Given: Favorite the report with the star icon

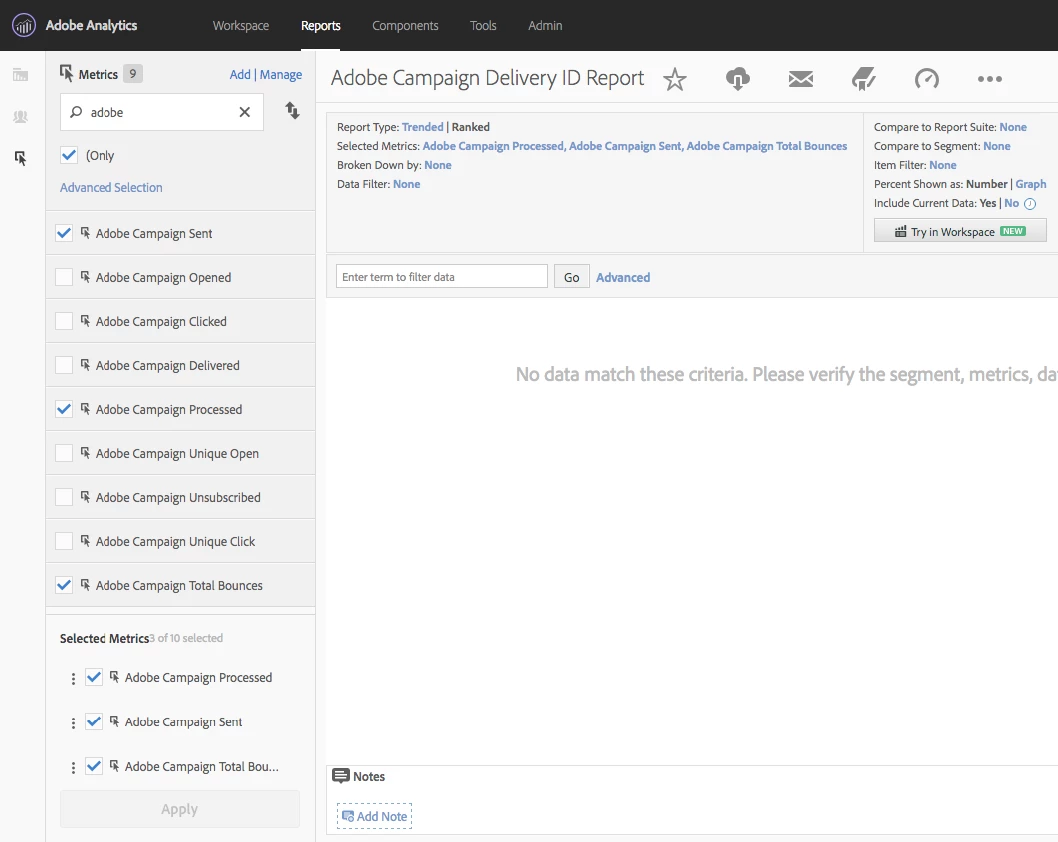Looking at the screenshot, I should pos(675,79).
